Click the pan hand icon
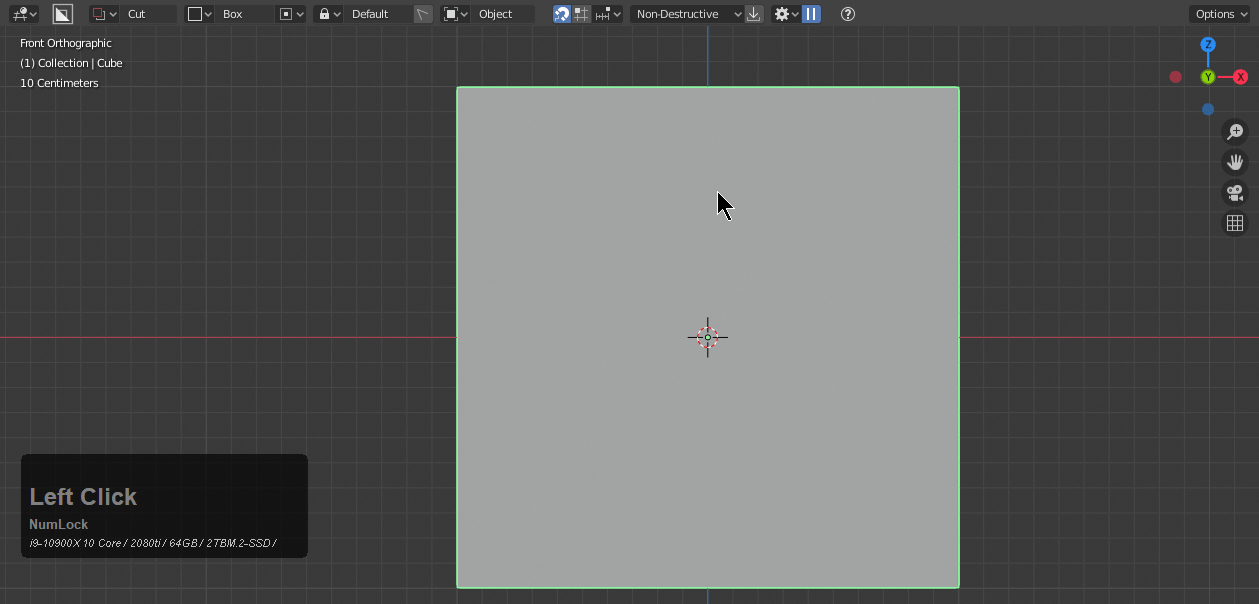 [x=1235, y=162]
